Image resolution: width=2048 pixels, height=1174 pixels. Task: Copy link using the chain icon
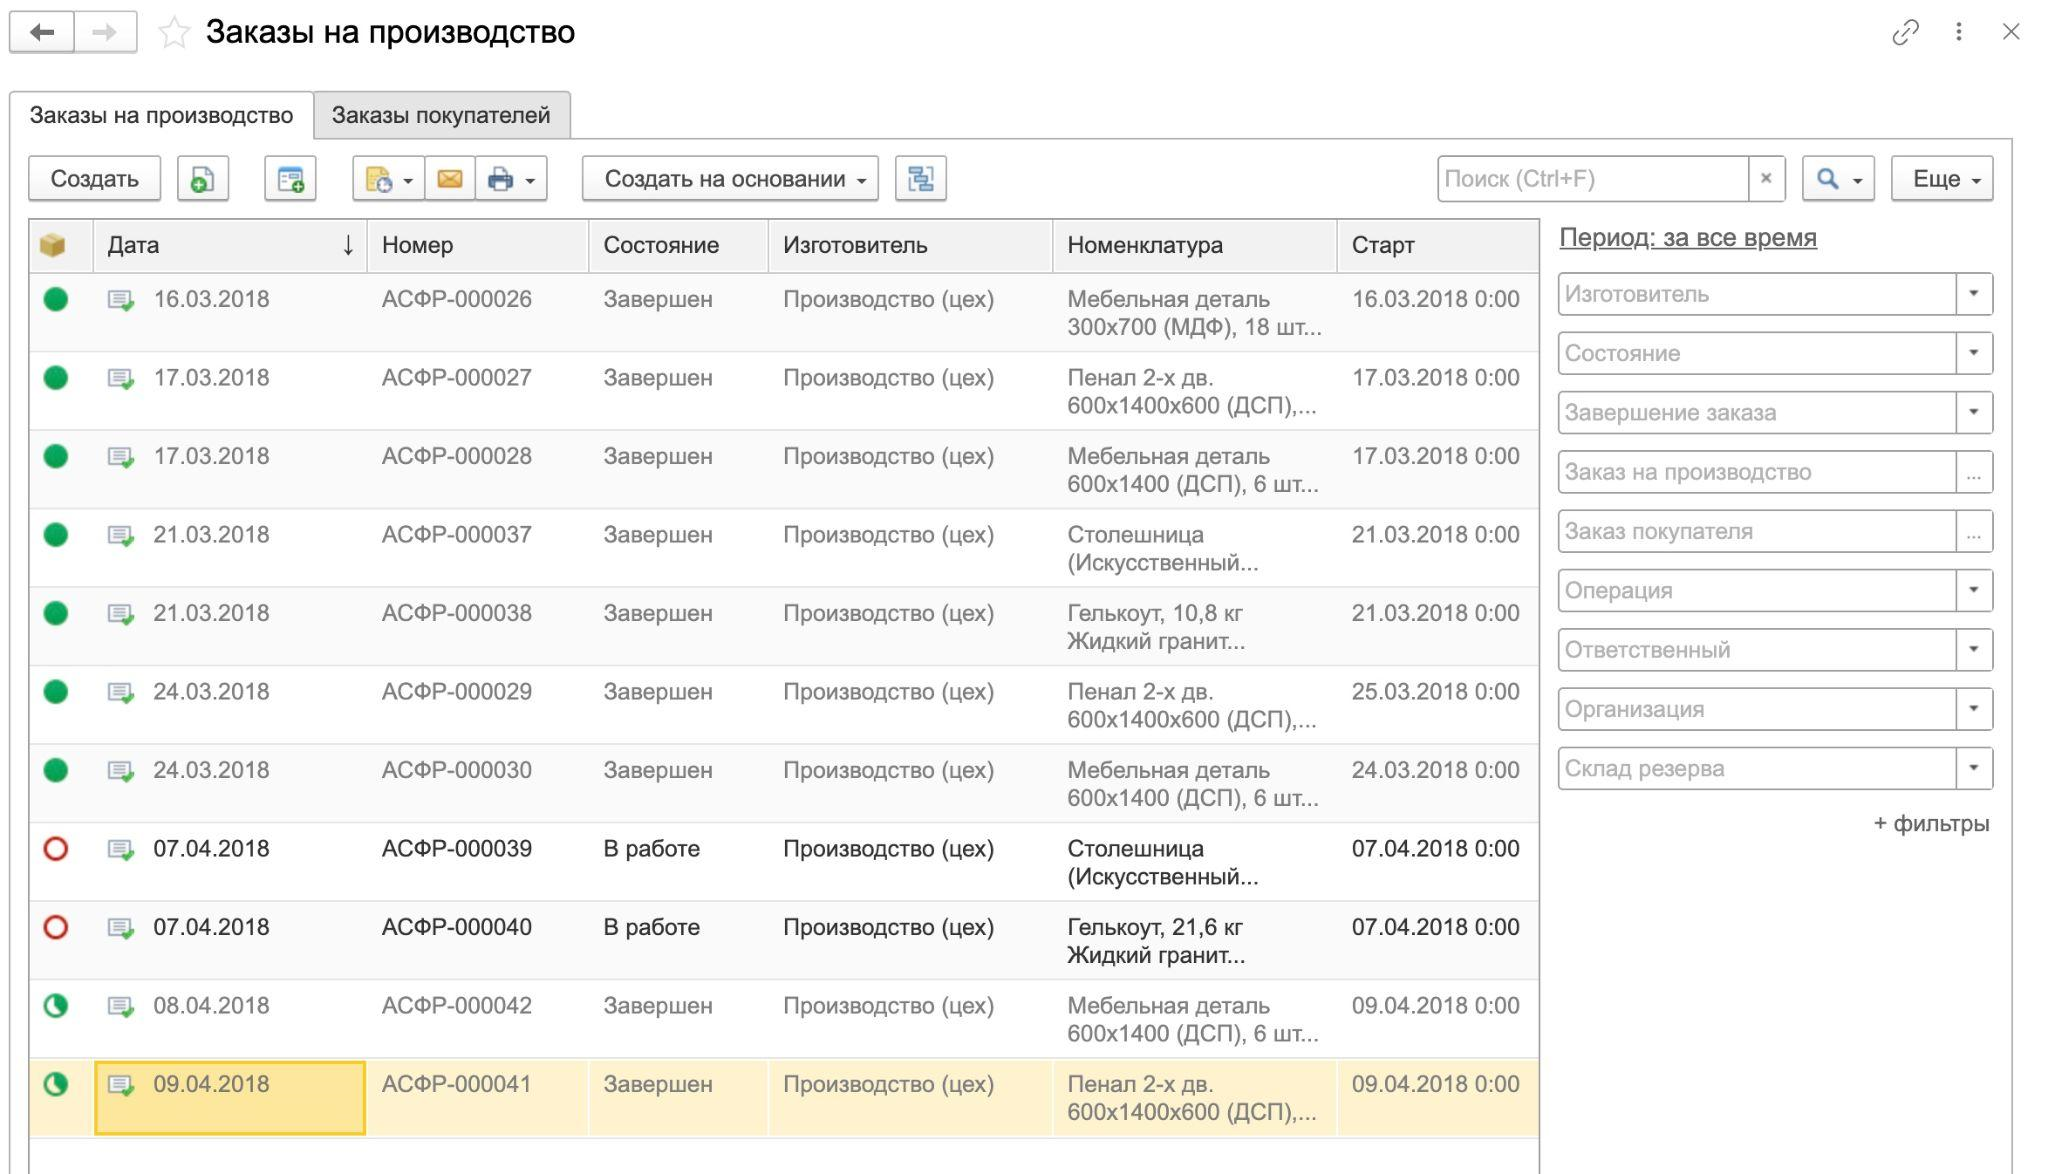[x=1905, y=33]
